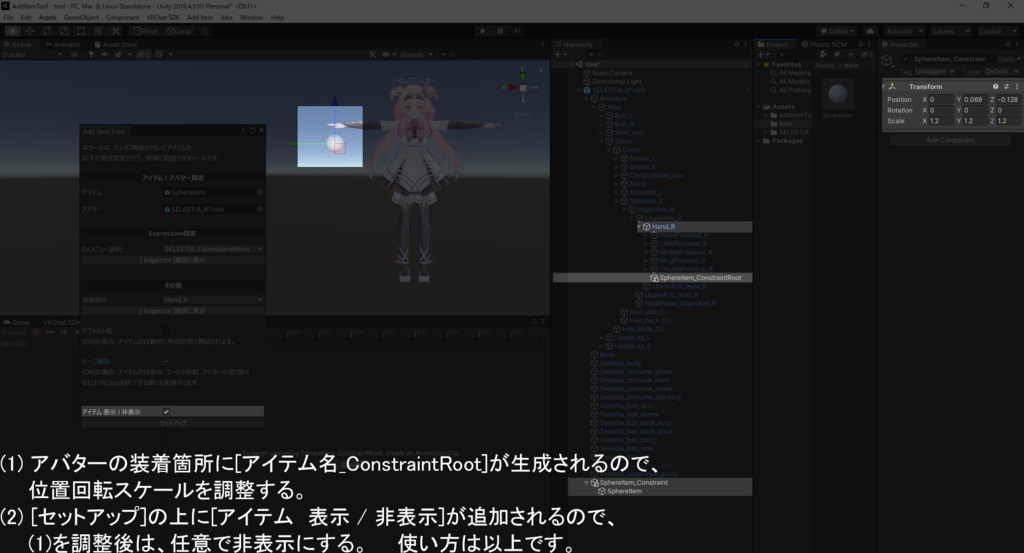This screenshot has width=1024, height=553.
Task: Click the セットアップ button
Action: 173,423
